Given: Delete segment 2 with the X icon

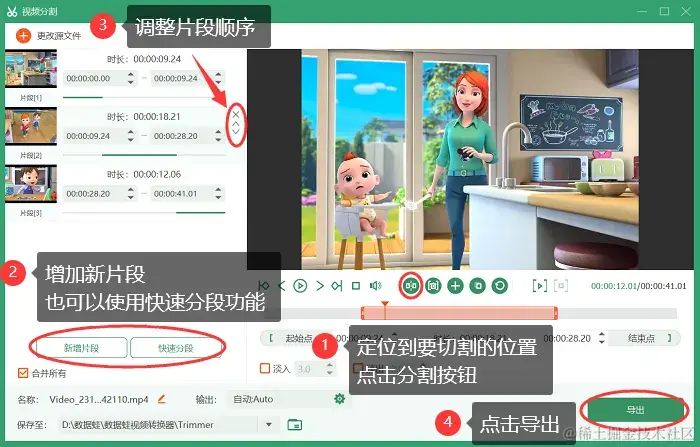Looking at the screenshot, I should pos(236,114).
